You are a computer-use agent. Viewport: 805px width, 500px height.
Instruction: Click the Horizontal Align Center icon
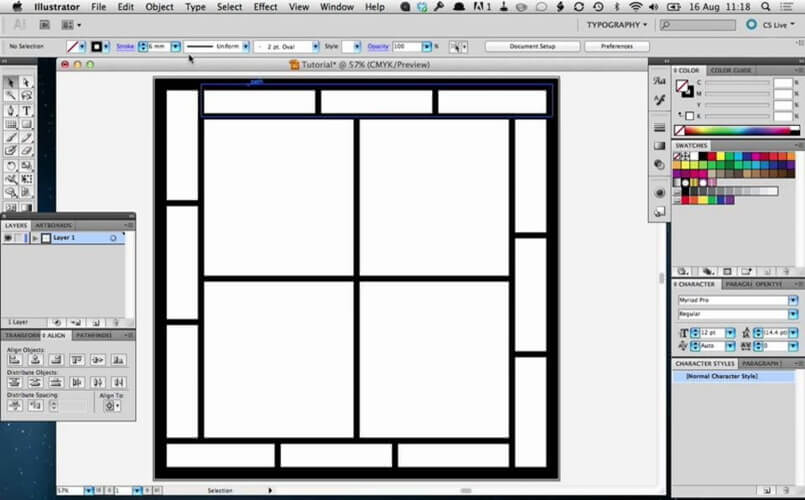point(35,360)
